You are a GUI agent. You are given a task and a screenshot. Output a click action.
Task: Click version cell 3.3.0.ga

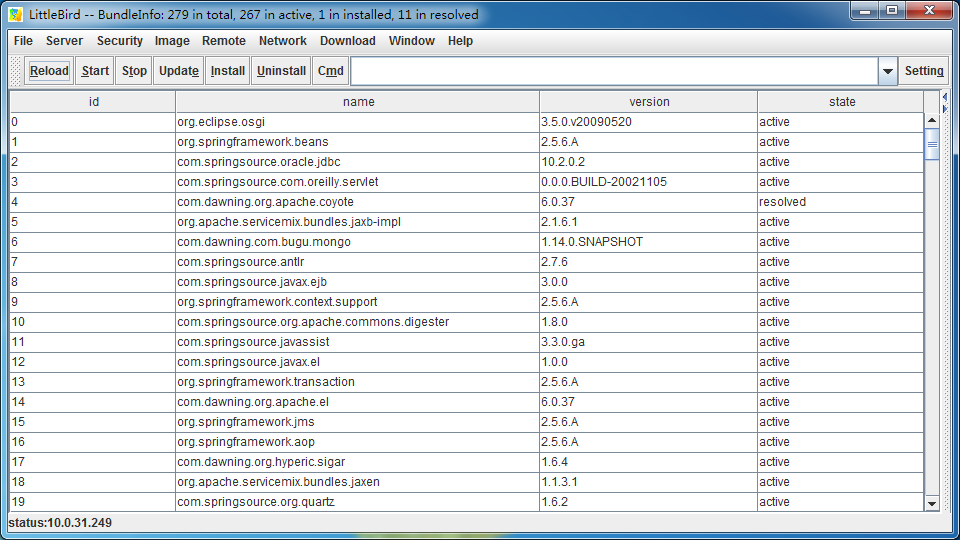(x=648, y=342)
